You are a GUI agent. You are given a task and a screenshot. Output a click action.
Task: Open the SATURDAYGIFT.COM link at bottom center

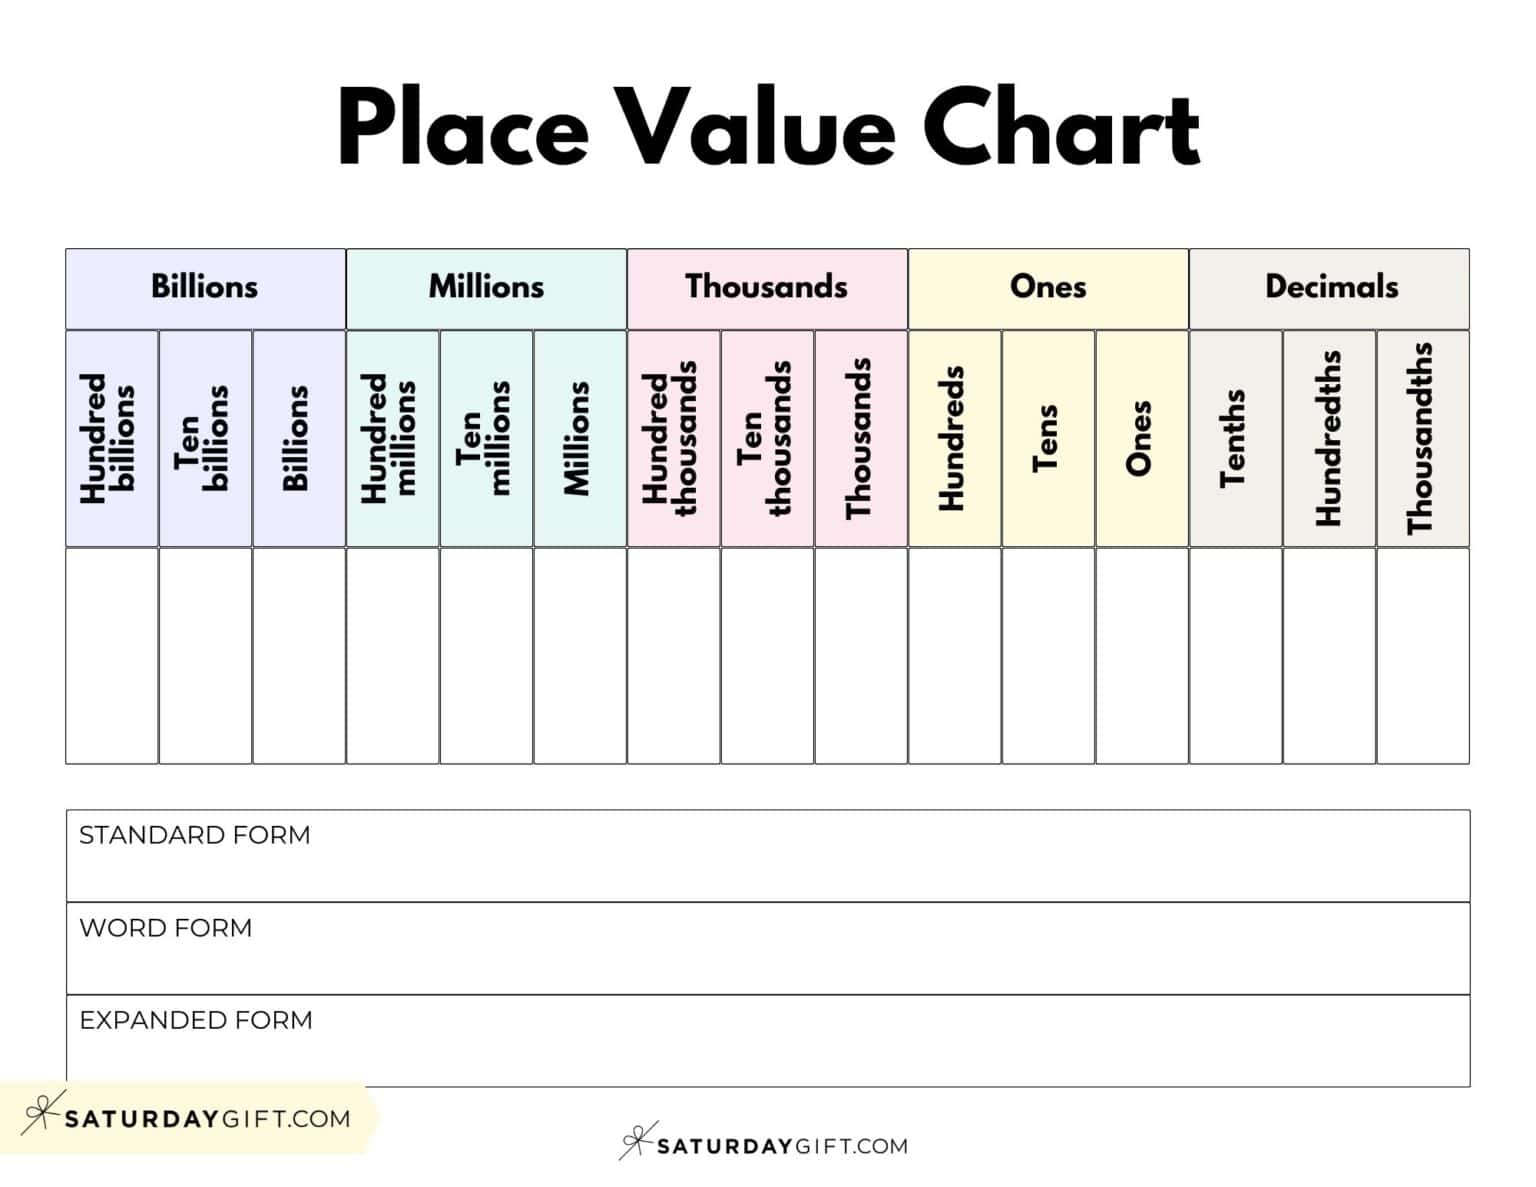pyautogui.click(x=782, y=1146)
